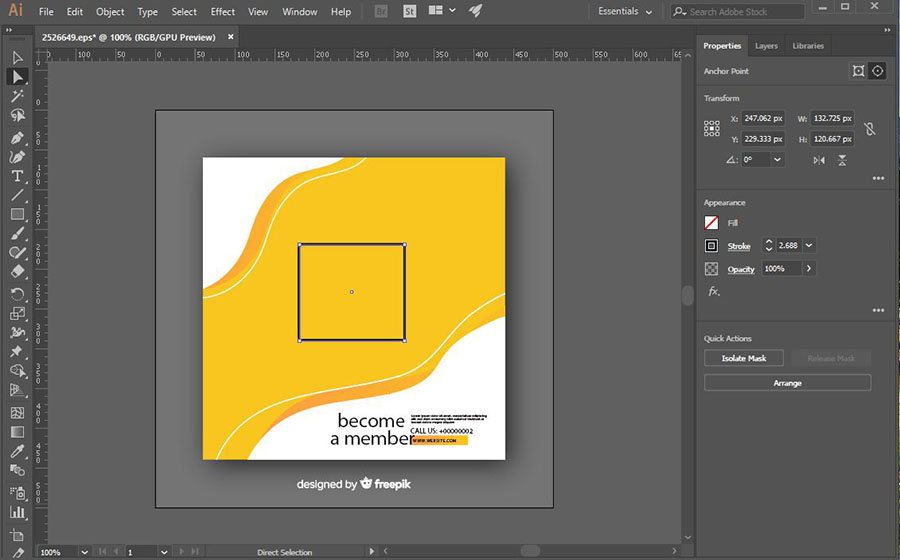The image size is (900, 560).
Task: Choose the Rotate tool
Action: [x=17, y=294]
